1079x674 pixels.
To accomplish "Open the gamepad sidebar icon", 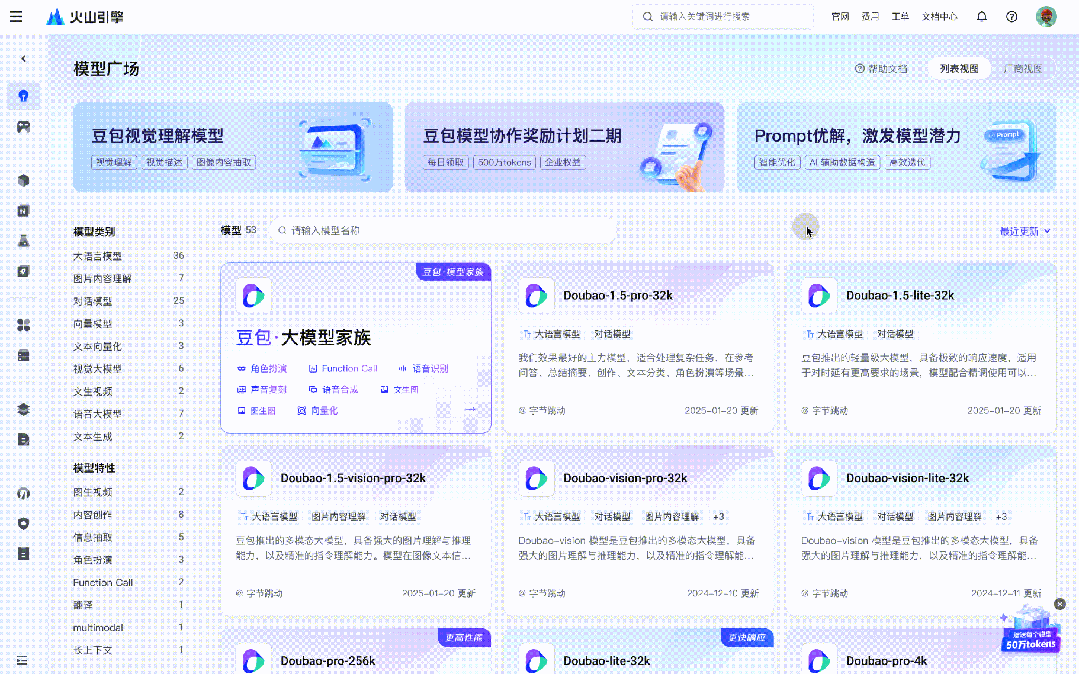I will [23, 127].
